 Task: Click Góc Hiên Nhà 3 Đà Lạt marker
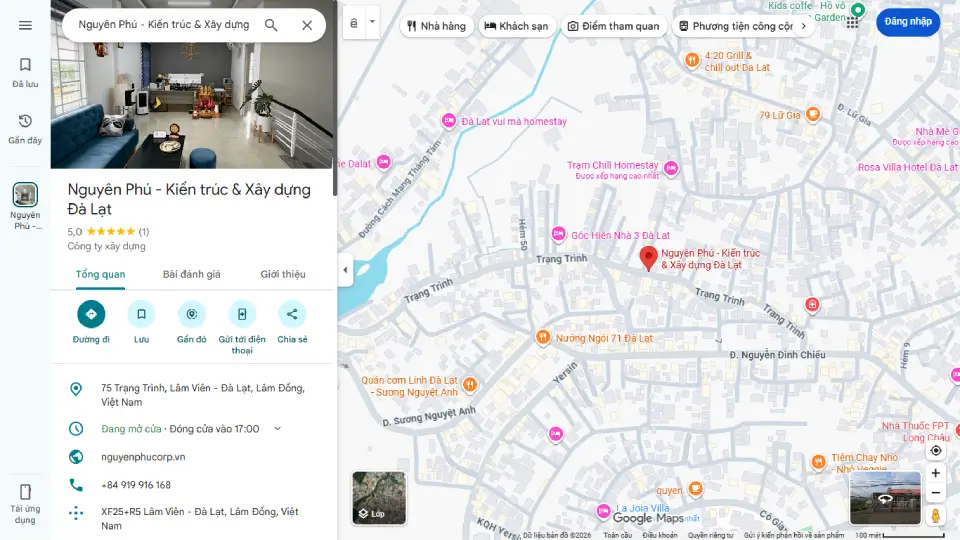(558, 234)
